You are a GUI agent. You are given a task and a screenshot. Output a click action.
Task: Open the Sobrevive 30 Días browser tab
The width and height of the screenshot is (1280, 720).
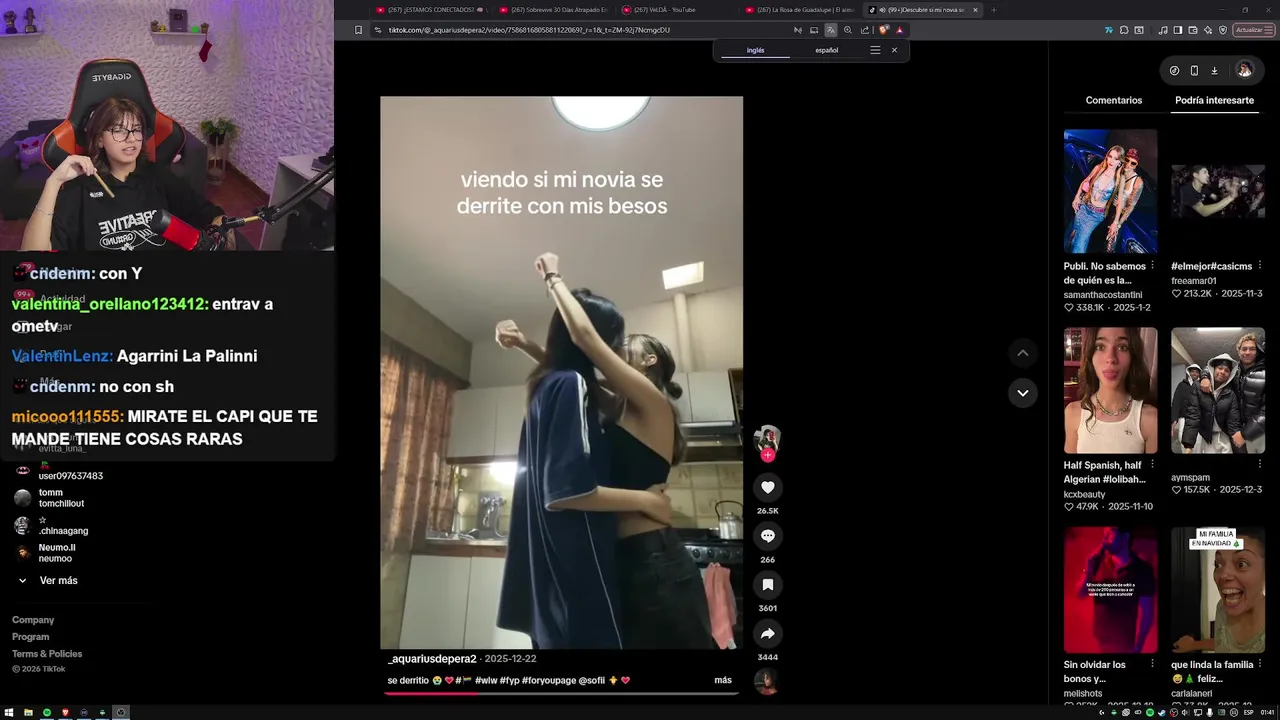click(x=555, y=10)
